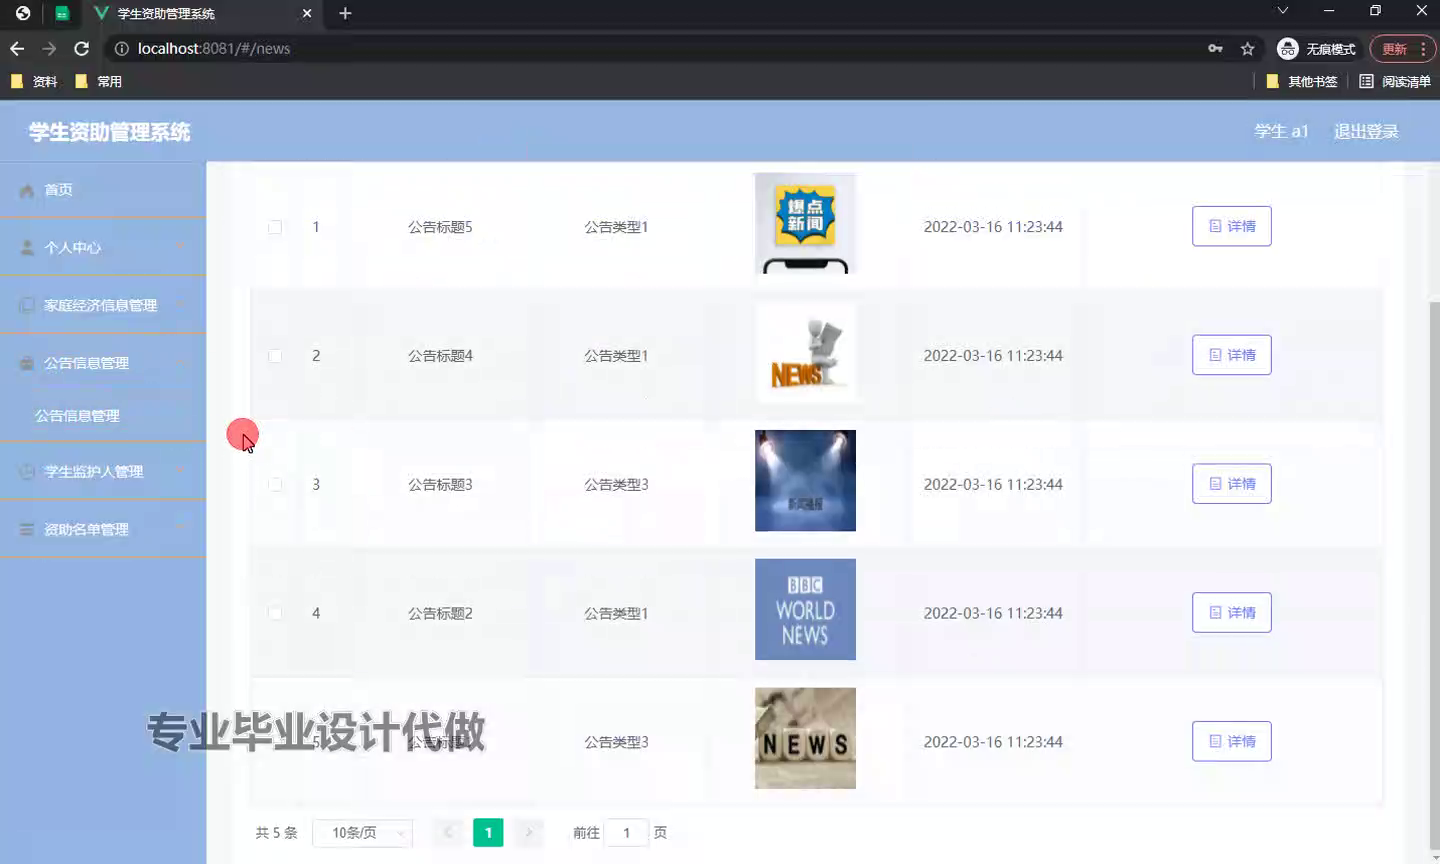Click the 公告标题4 title cell

coord(440,356)
